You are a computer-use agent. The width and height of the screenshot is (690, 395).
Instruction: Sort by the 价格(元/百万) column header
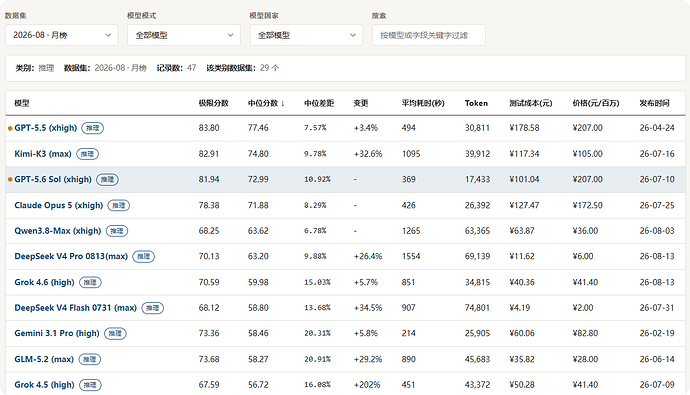tap(596, 103)
